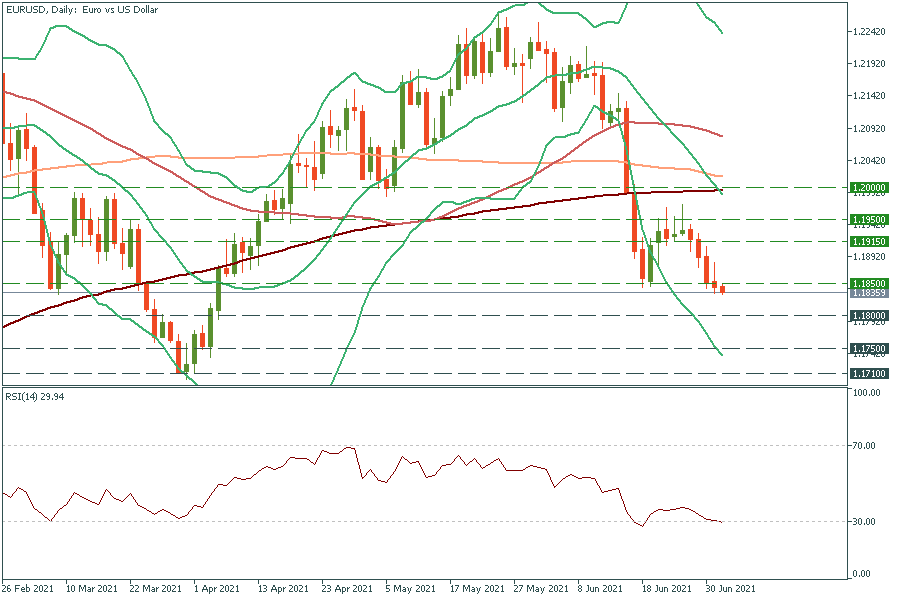Click the 1.22420 value on price axis
This screenshot has width=900, height=600.
tap(866, 32)
